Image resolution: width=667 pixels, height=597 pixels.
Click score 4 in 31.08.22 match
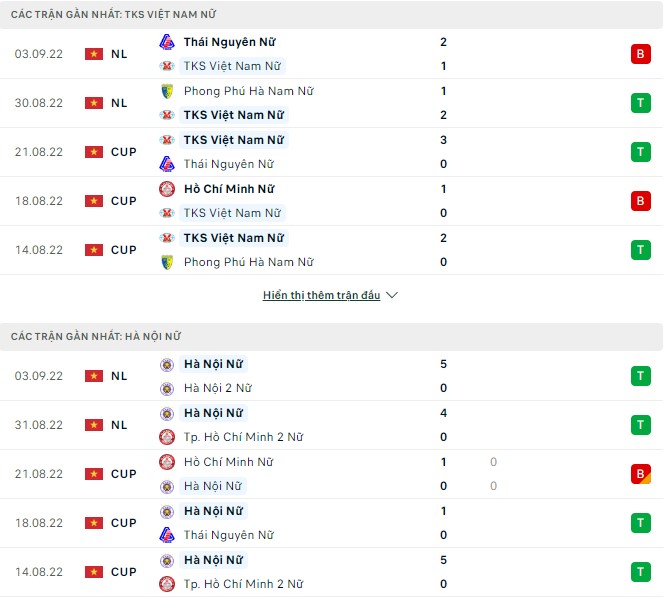click(x=443, y=413)
